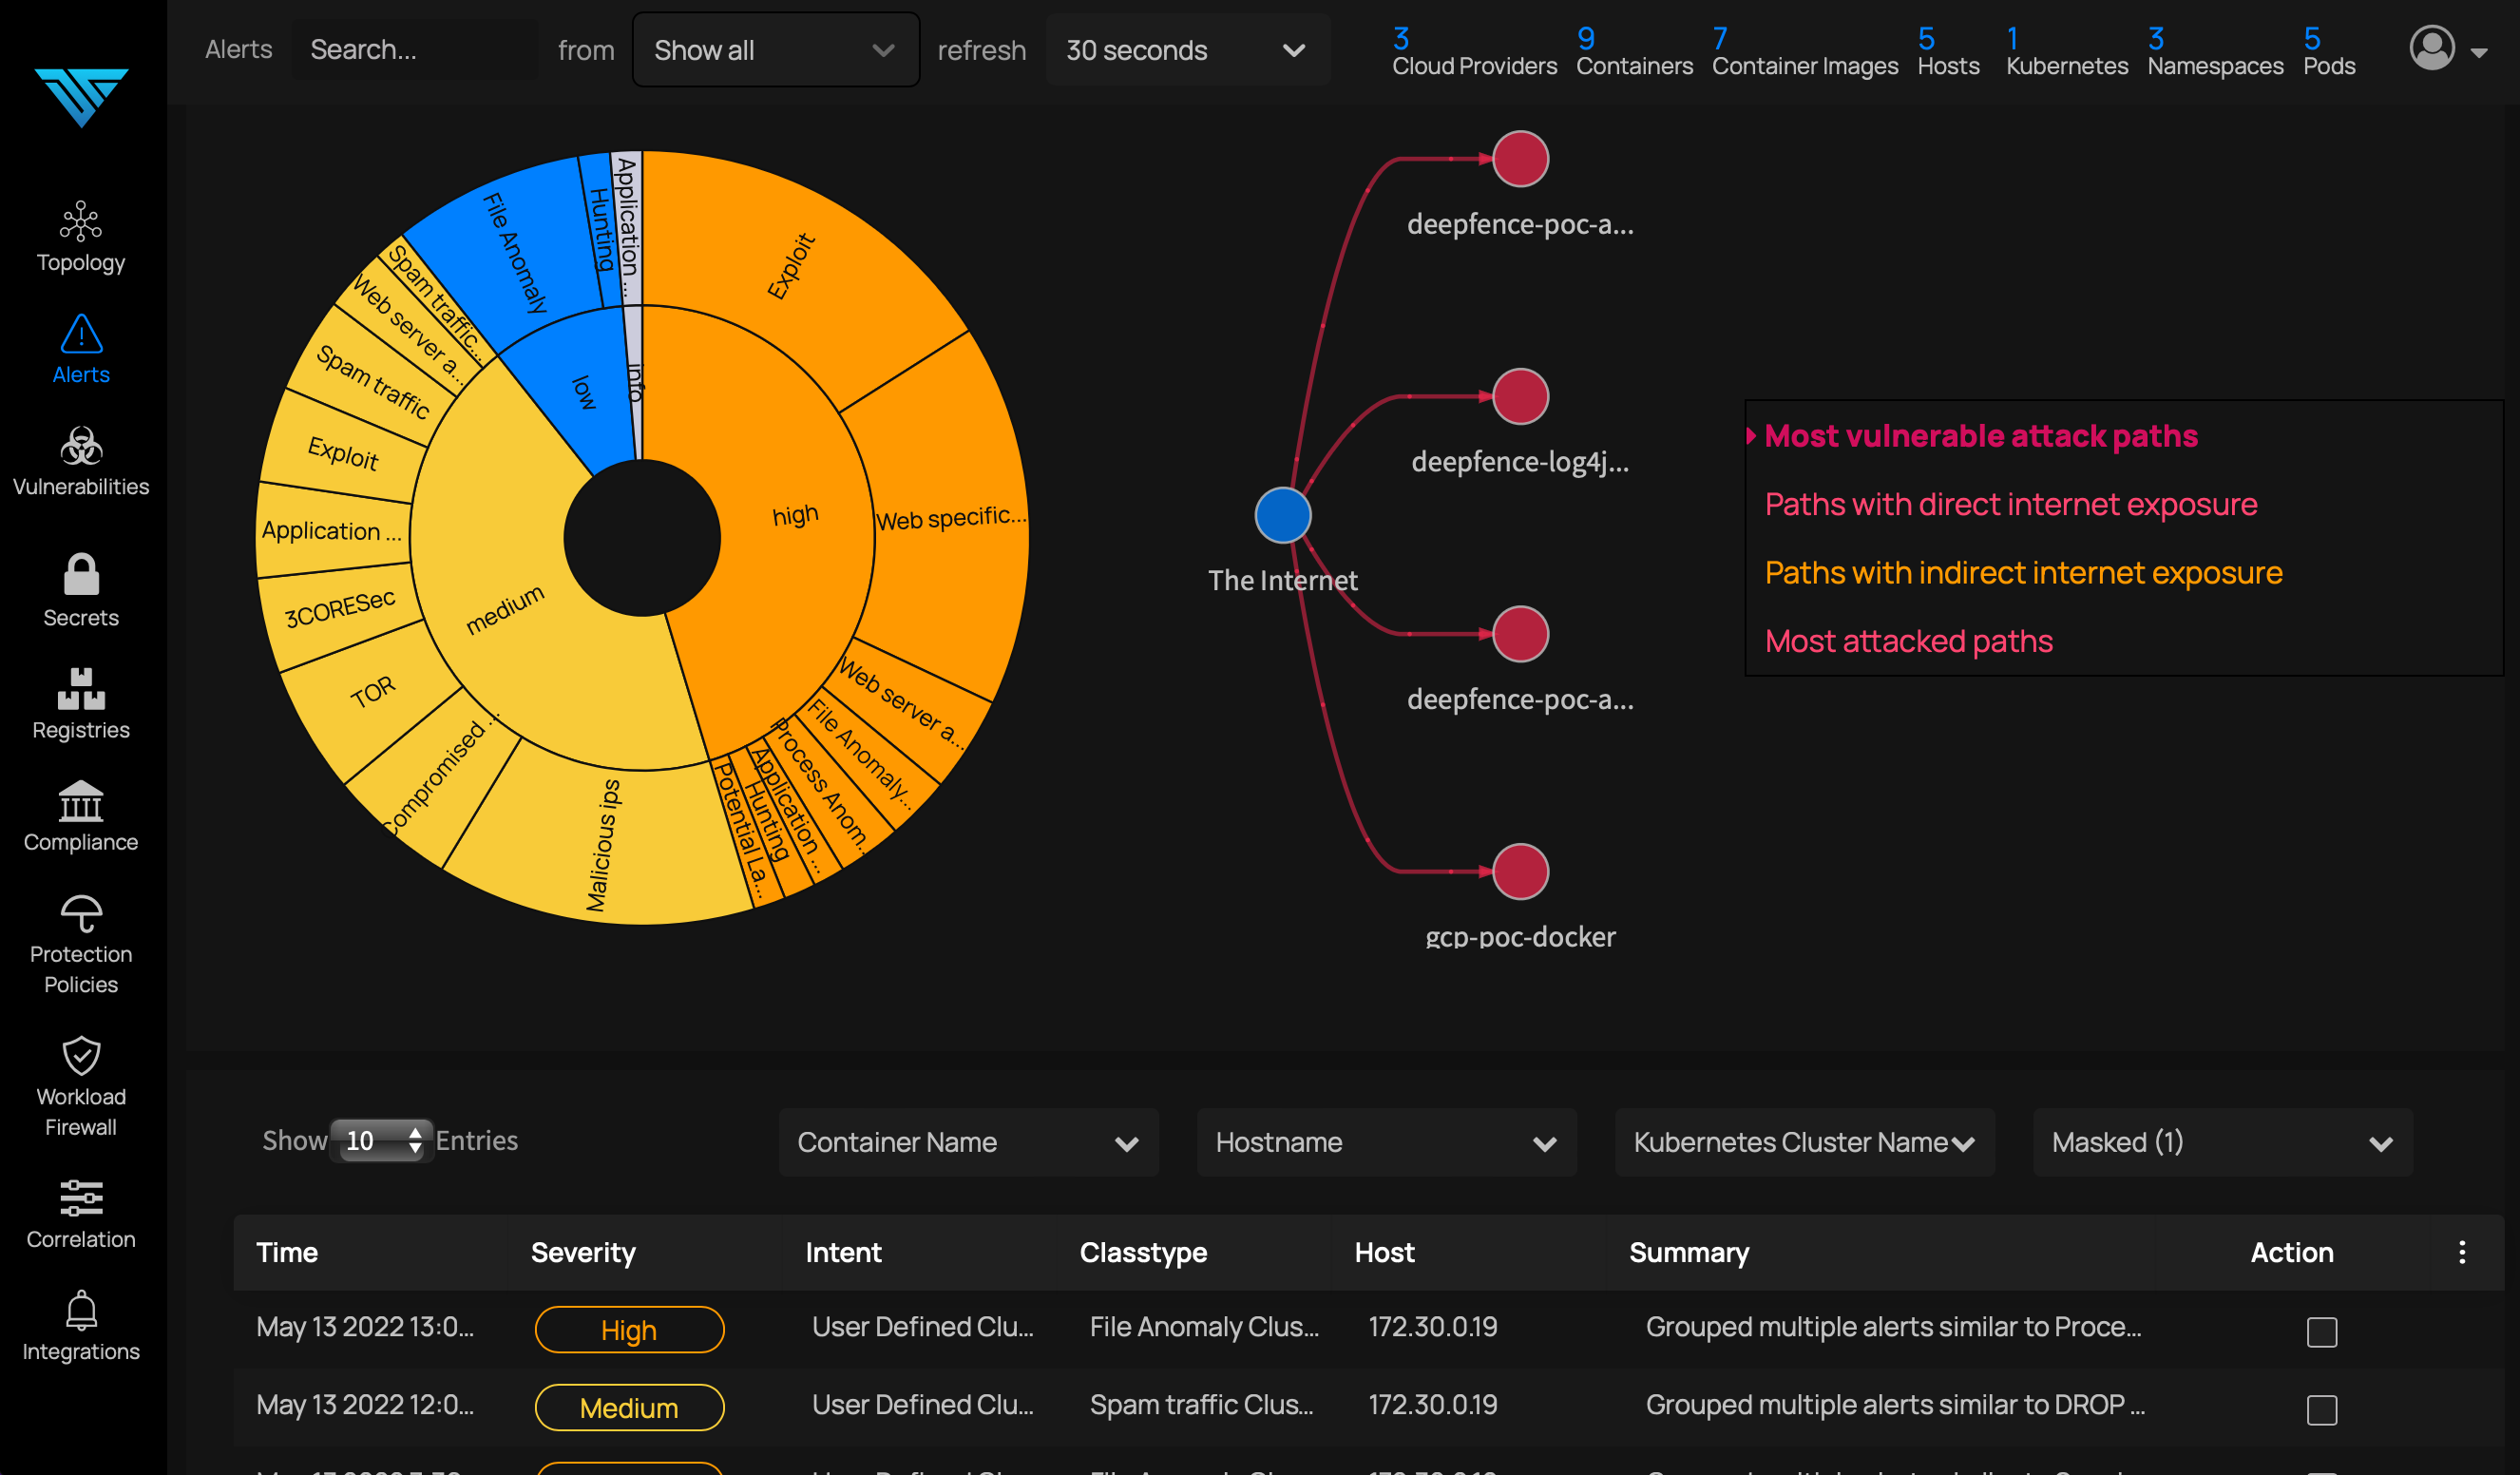
Task: Select the deepfence-poc-a node above gcp-poc-docker
Action: coord(1520,634)
